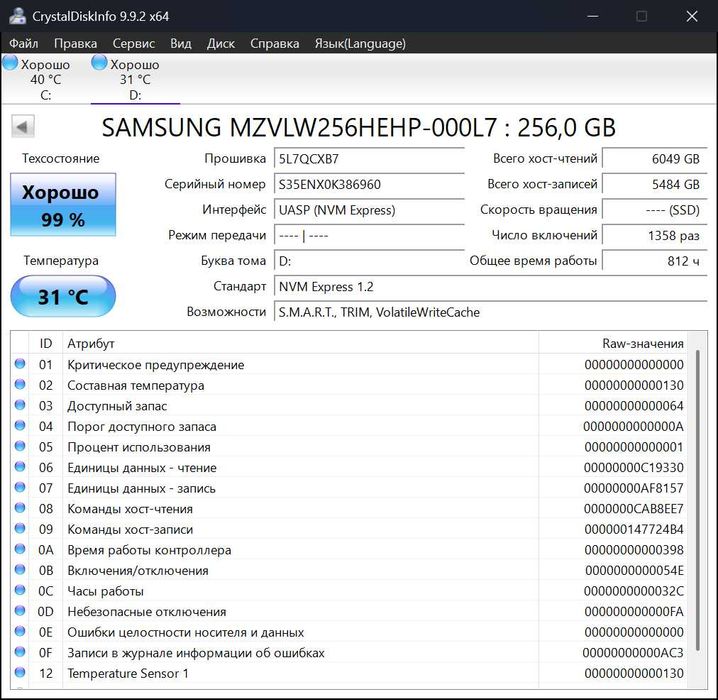Open the Вид menu

(181, 43)
